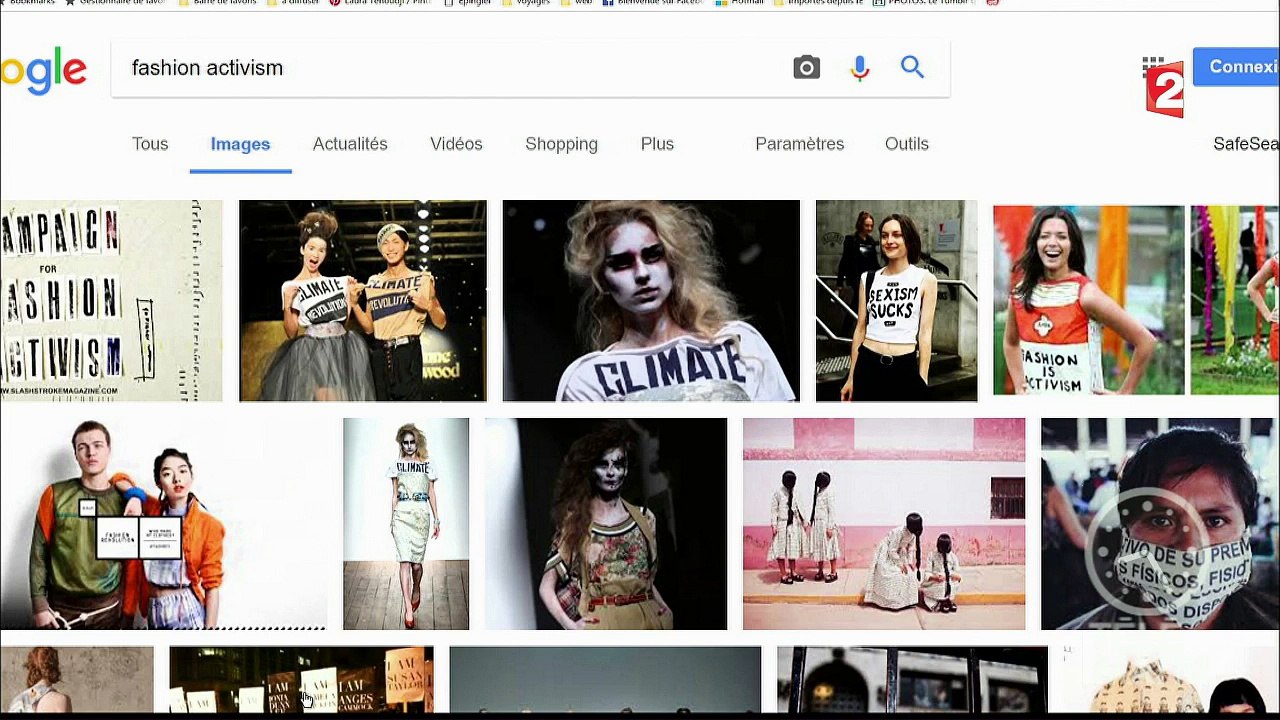Viewport: 1280px width, 720px height.
Task: Open Campaign for Fashion Activism poster image
Action: (x=111, y=301)
